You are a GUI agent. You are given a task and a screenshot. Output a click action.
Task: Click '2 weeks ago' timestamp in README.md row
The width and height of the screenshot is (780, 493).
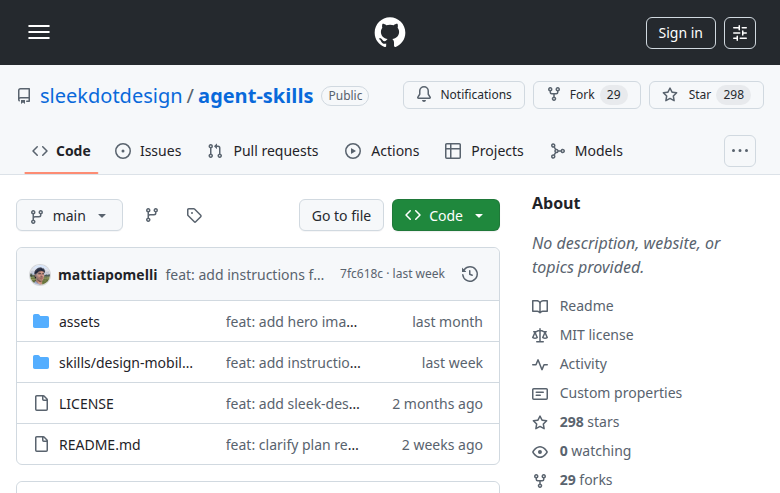pos(442,445)
